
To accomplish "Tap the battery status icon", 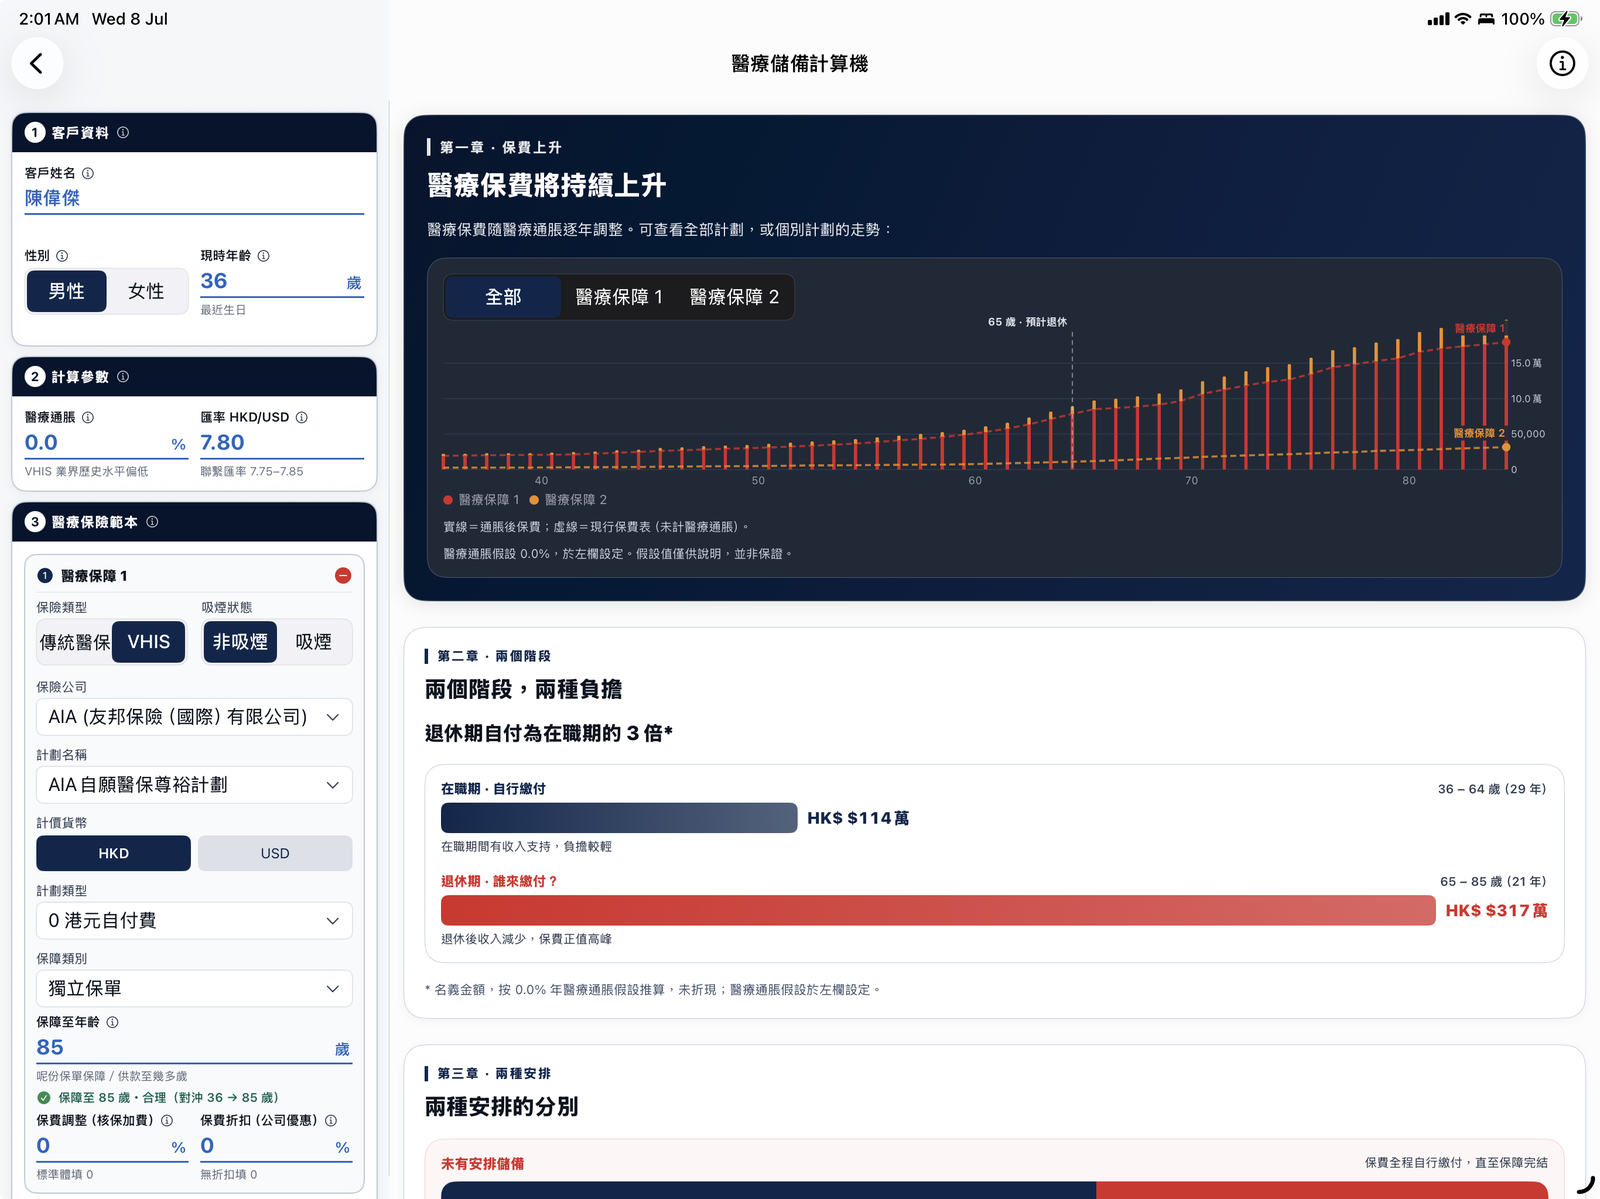I will (x=1566, y=19).
